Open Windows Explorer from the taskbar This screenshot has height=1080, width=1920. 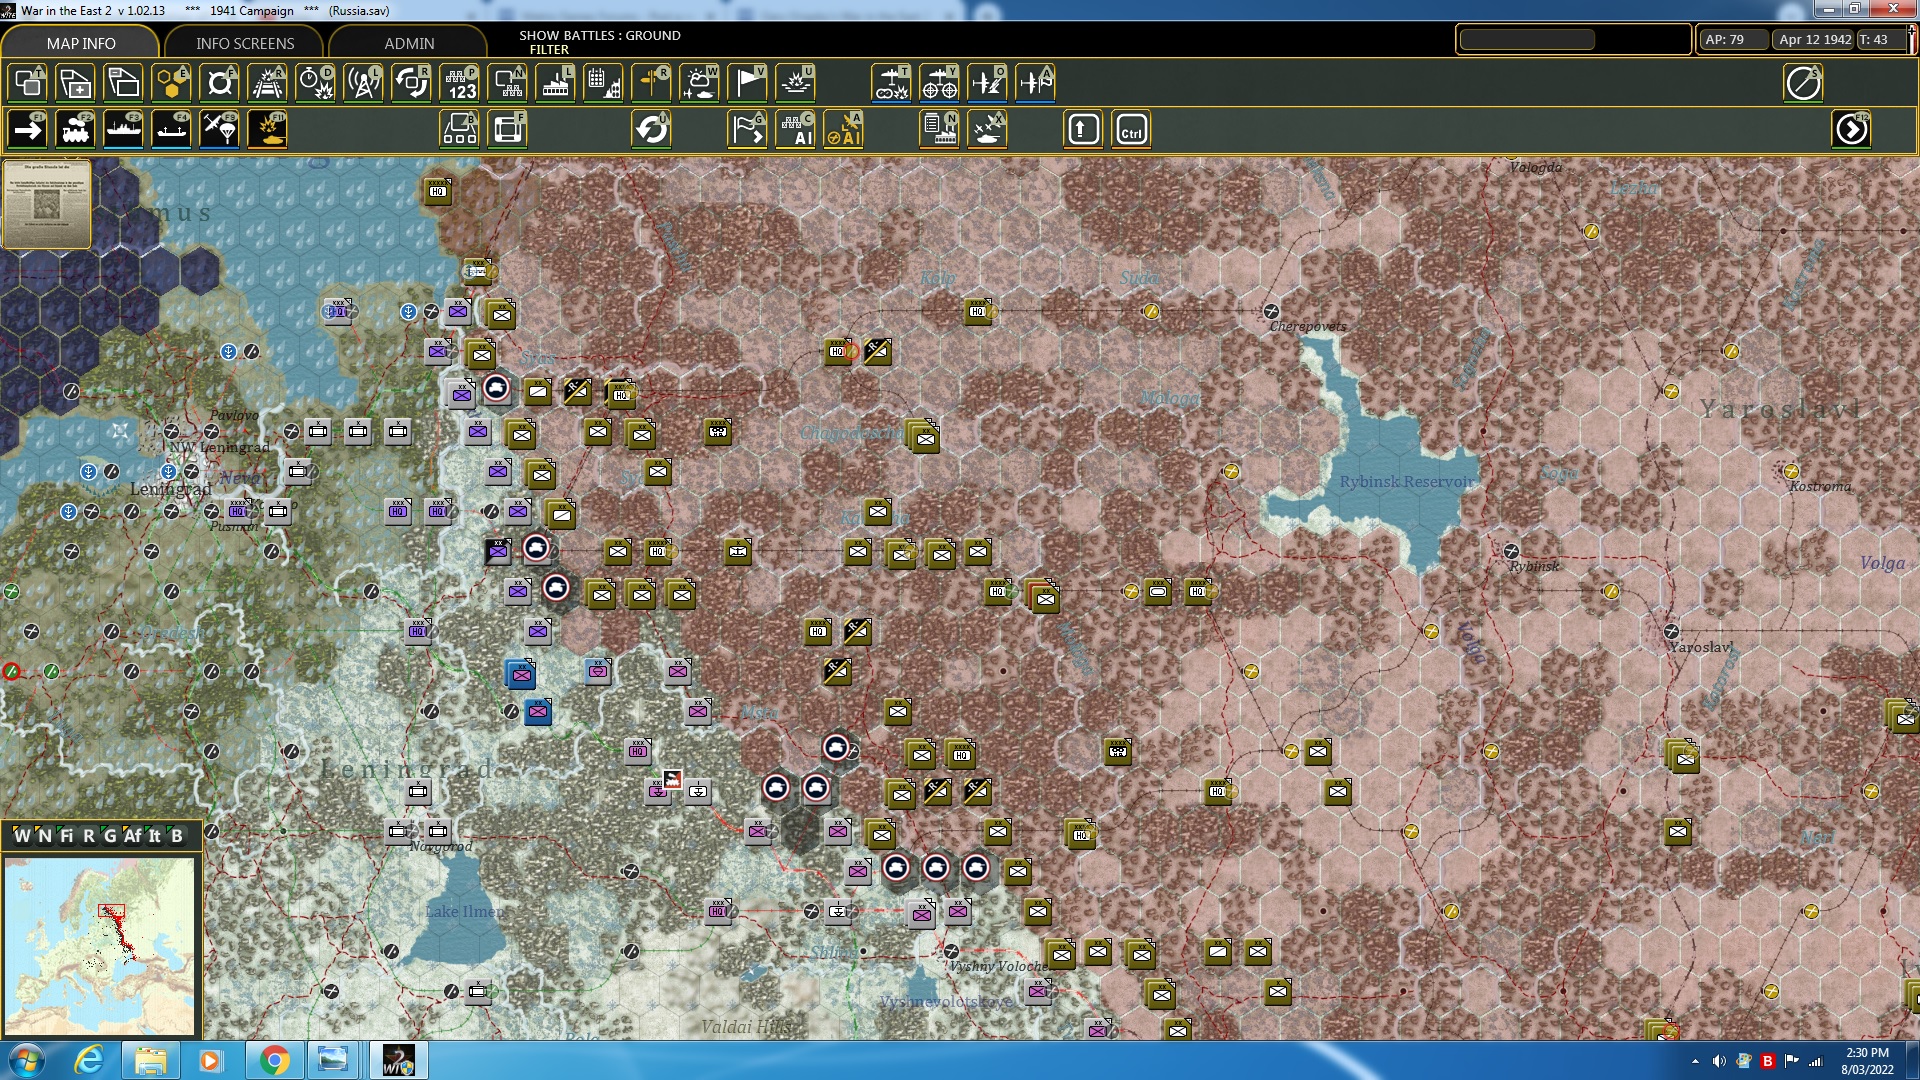[x=150, y=1060]
